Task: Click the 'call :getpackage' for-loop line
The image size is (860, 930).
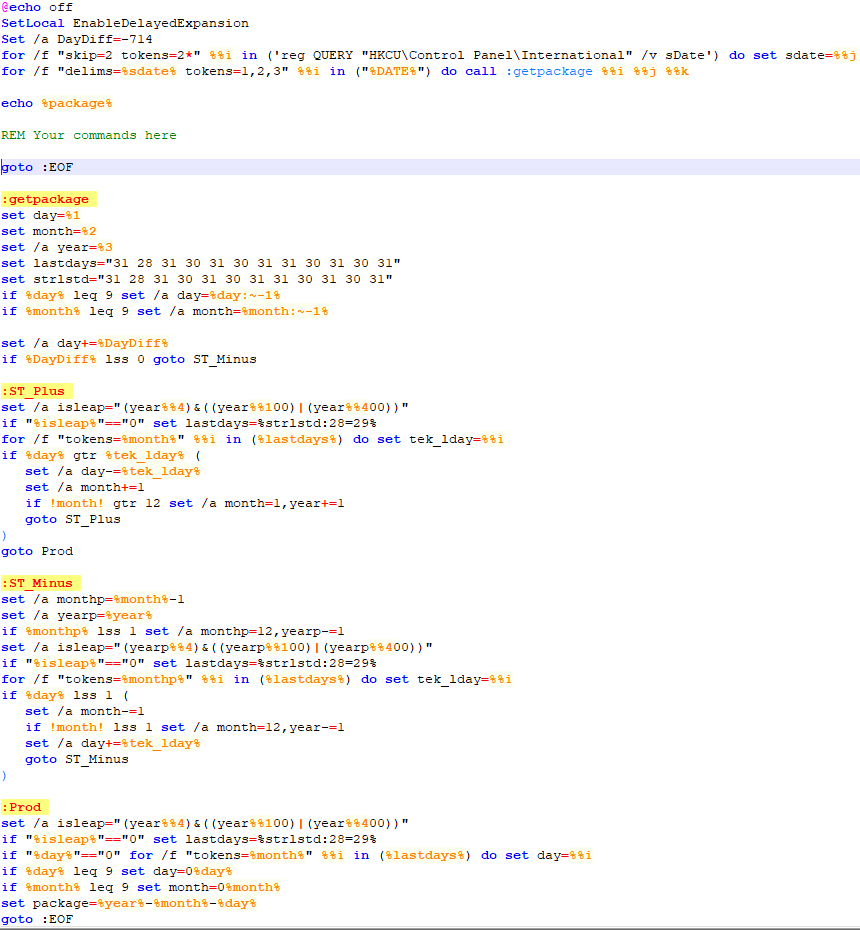Action: pos(345,71)
